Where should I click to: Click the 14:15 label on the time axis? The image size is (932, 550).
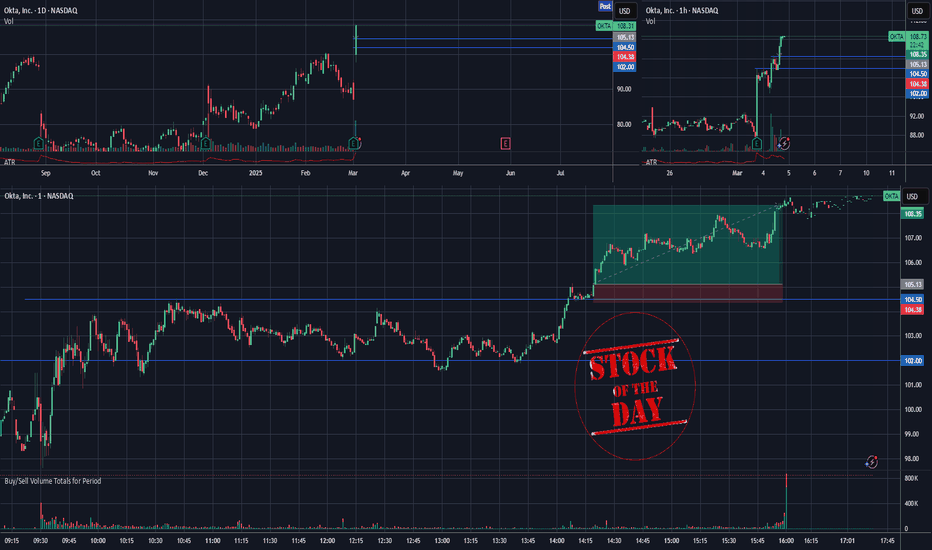pyautogui.click(x=585, y=540)
